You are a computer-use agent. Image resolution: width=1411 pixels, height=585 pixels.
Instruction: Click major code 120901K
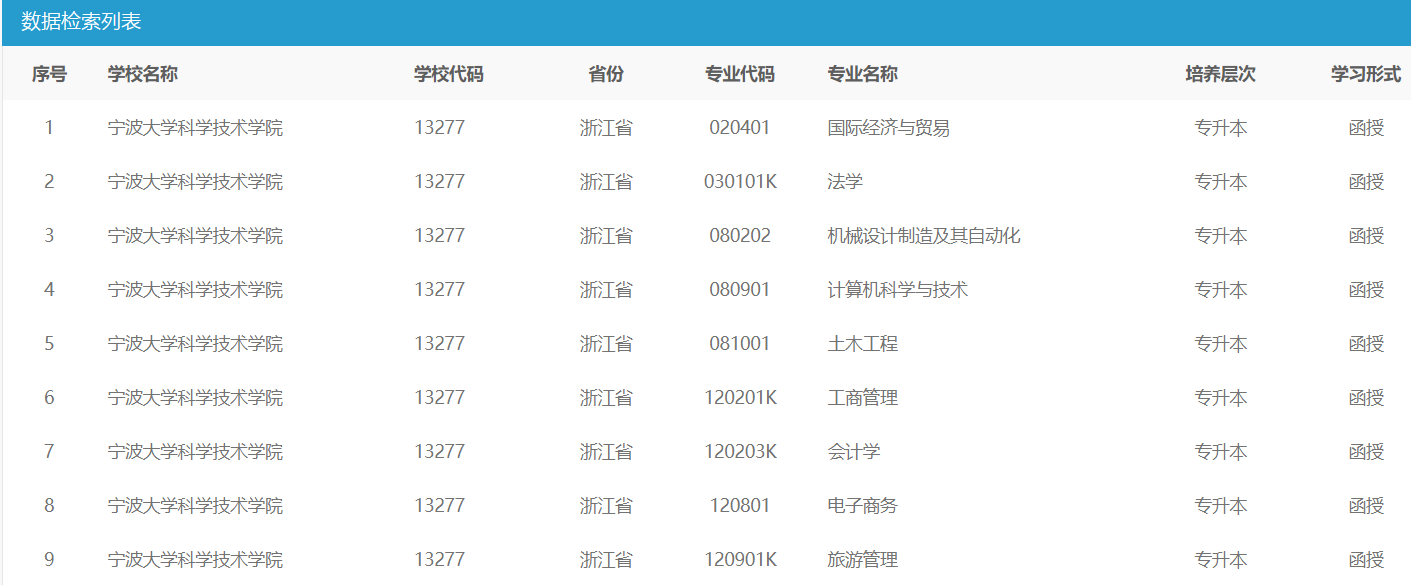coord(740,560)
